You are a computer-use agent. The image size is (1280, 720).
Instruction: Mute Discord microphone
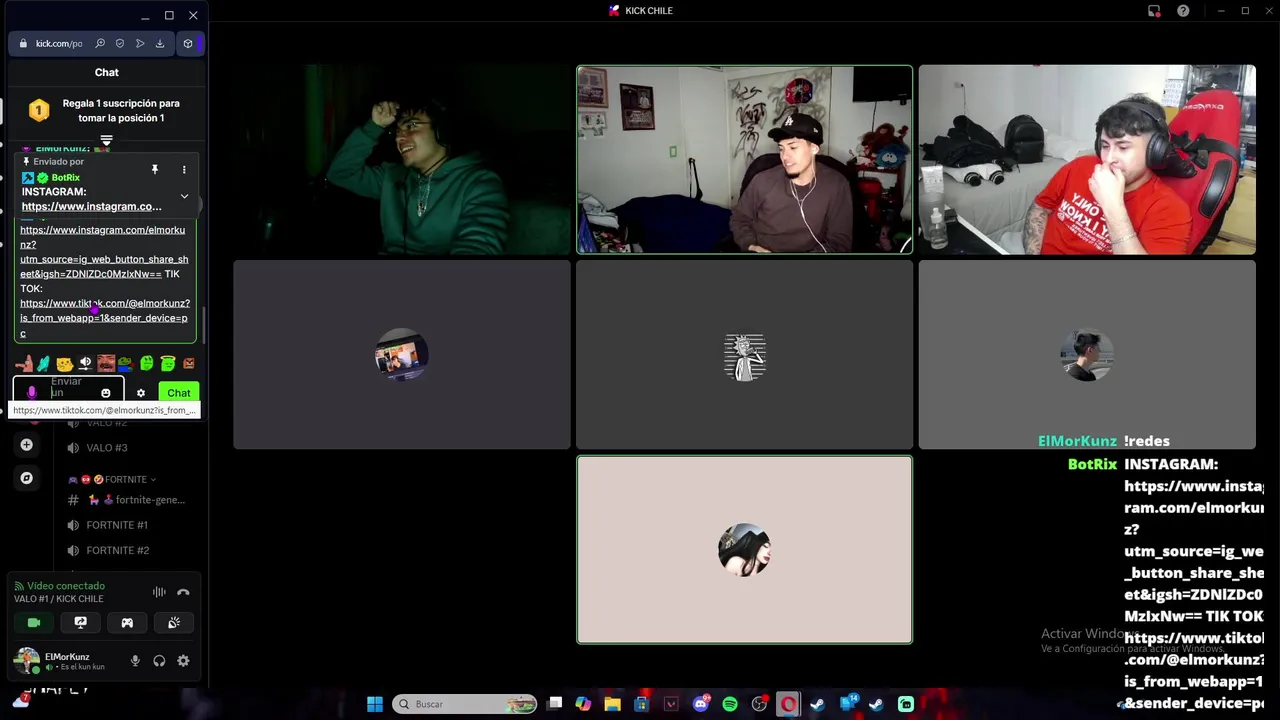point(135,661)
